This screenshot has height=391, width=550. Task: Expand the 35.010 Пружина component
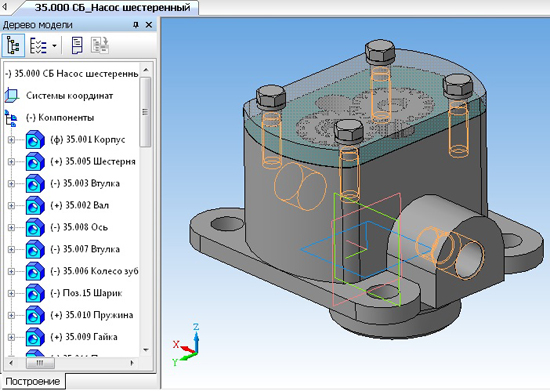[11, 315]
